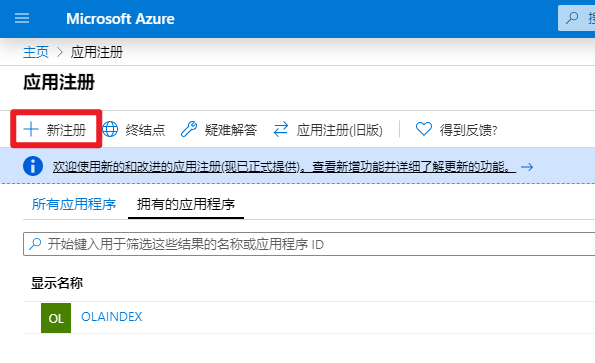This screenshot has width=595, height=363.
Task: Open 疑难解答 troubleshooting
Action: point(231,130)
